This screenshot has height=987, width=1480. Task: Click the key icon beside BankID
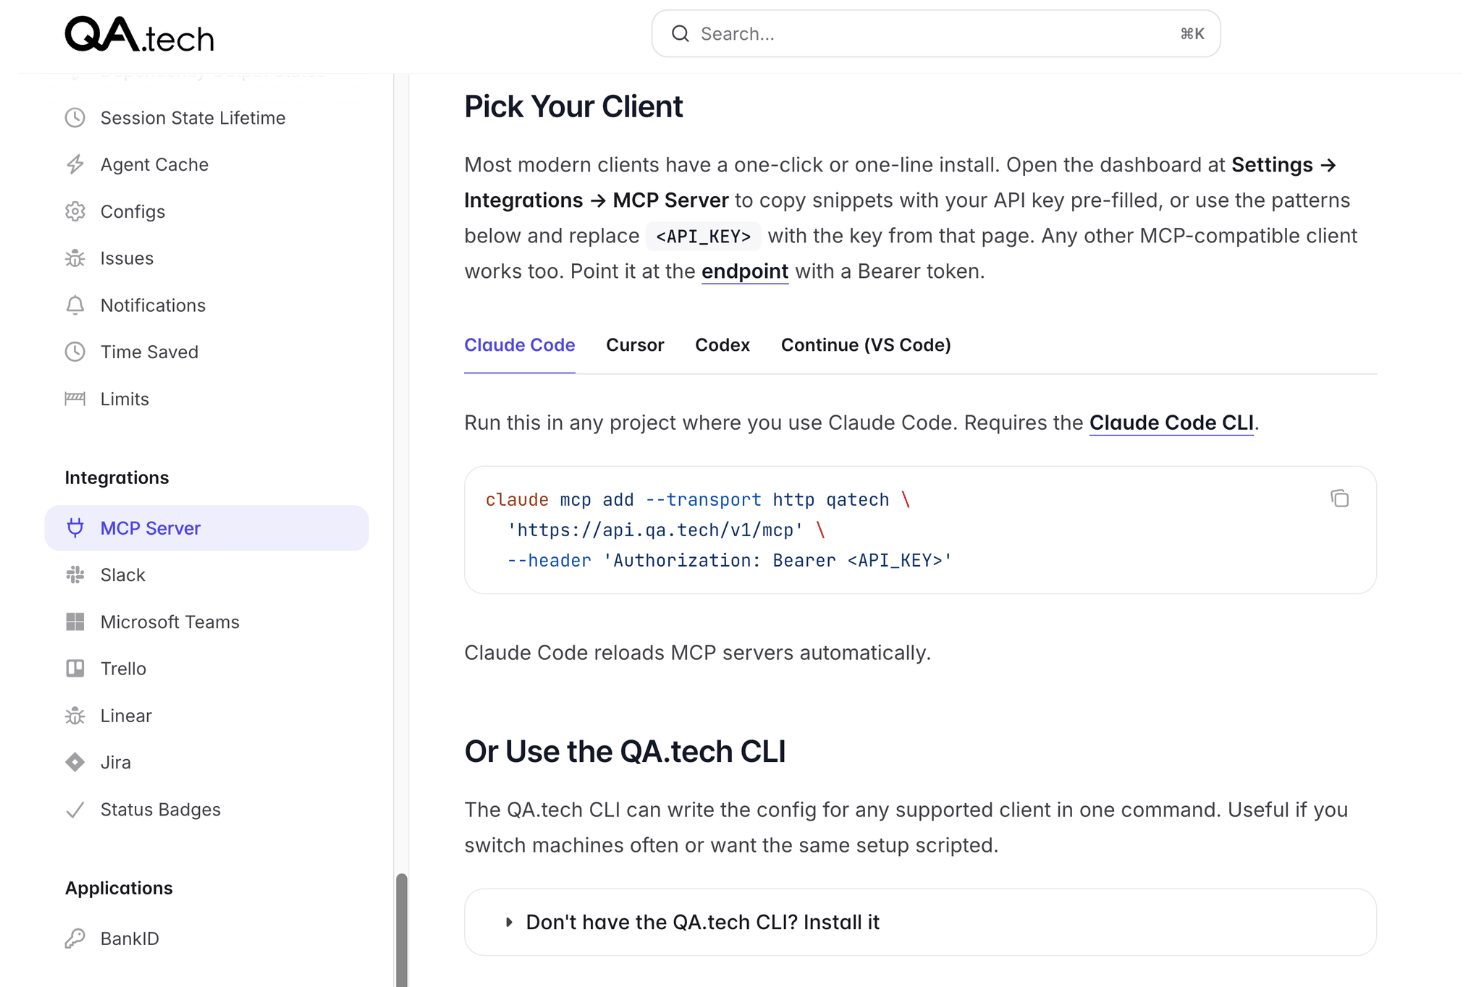(x=75, y=939)
